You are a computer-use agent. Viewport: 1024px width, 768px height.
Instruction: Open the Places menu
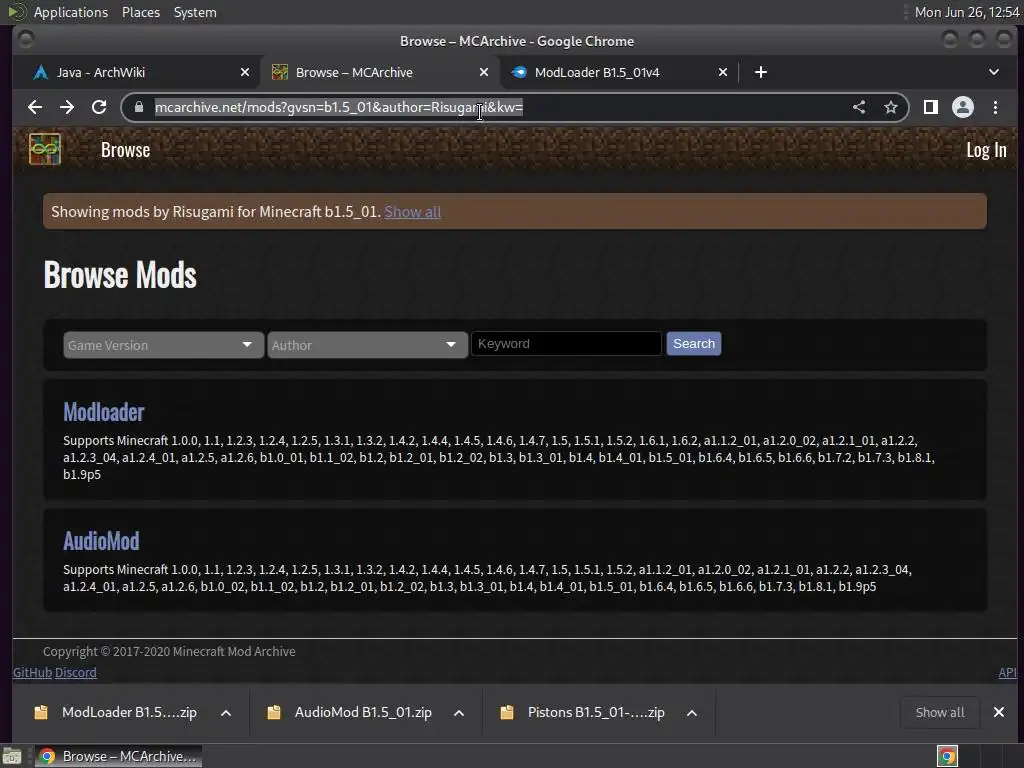pos(140,12)
